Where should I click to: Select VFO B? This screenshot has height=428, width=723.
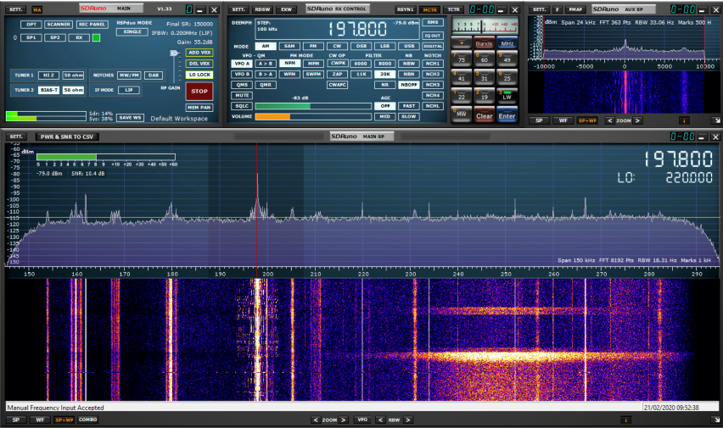pos(242,74)
